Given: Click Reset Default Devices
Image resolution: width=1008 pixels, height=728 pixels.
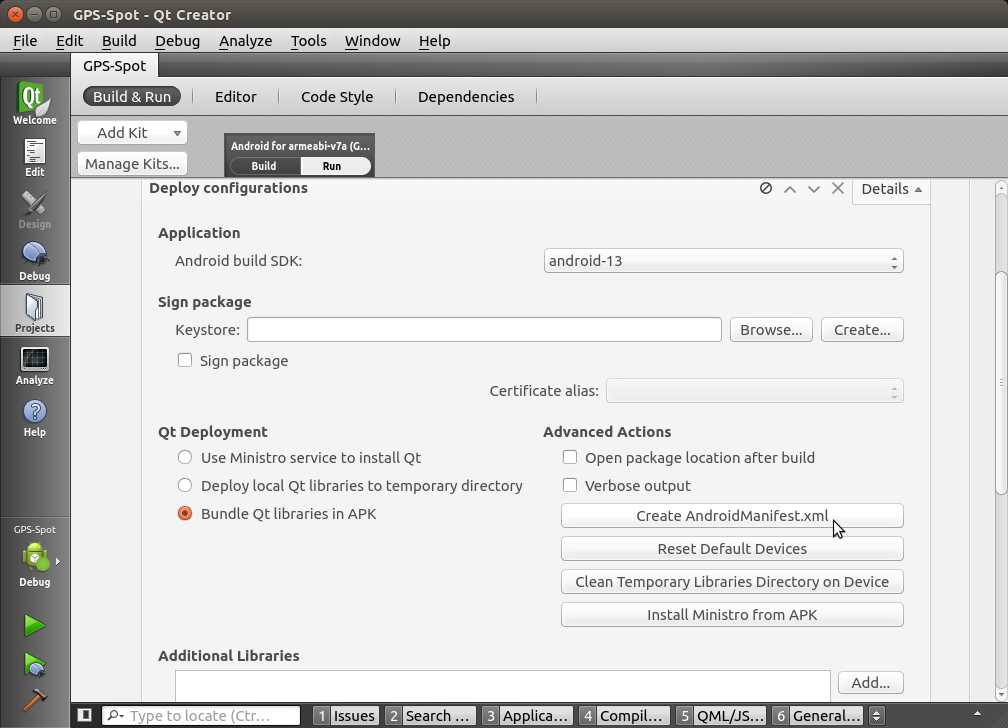Looking at the screenshot, I should point(732,549).
